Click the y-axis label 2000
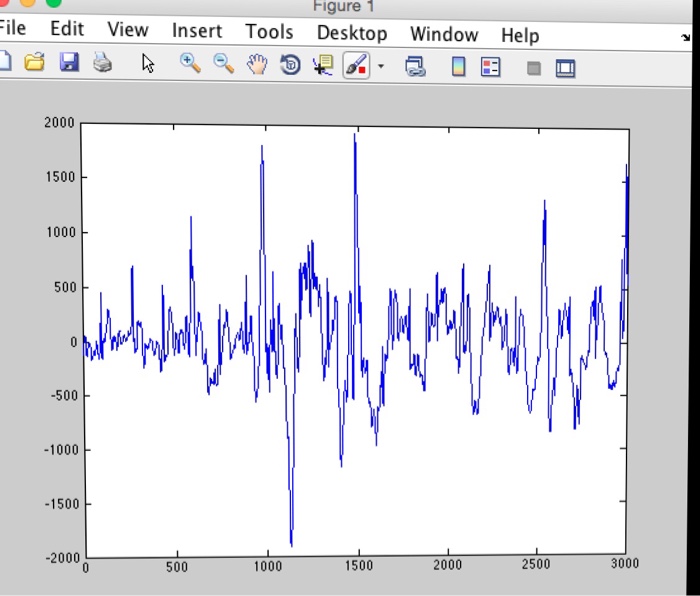Image resolution: width=700 pixels, height=596 pixels. point(59,123)
